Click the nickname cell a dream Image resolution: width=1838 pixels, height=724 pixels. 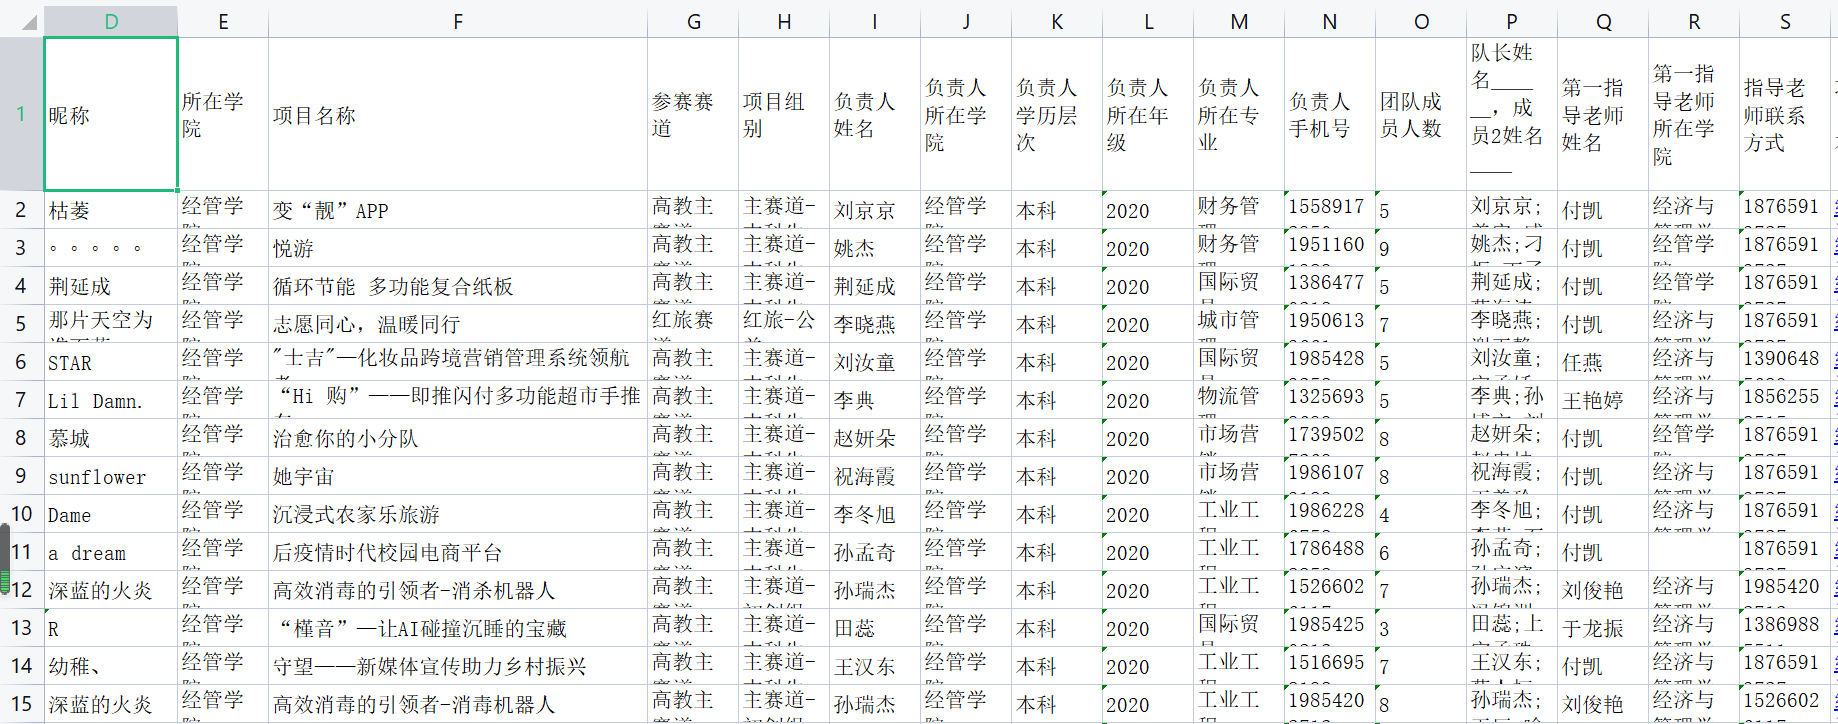pyautogui.click(x=111, y=553)
